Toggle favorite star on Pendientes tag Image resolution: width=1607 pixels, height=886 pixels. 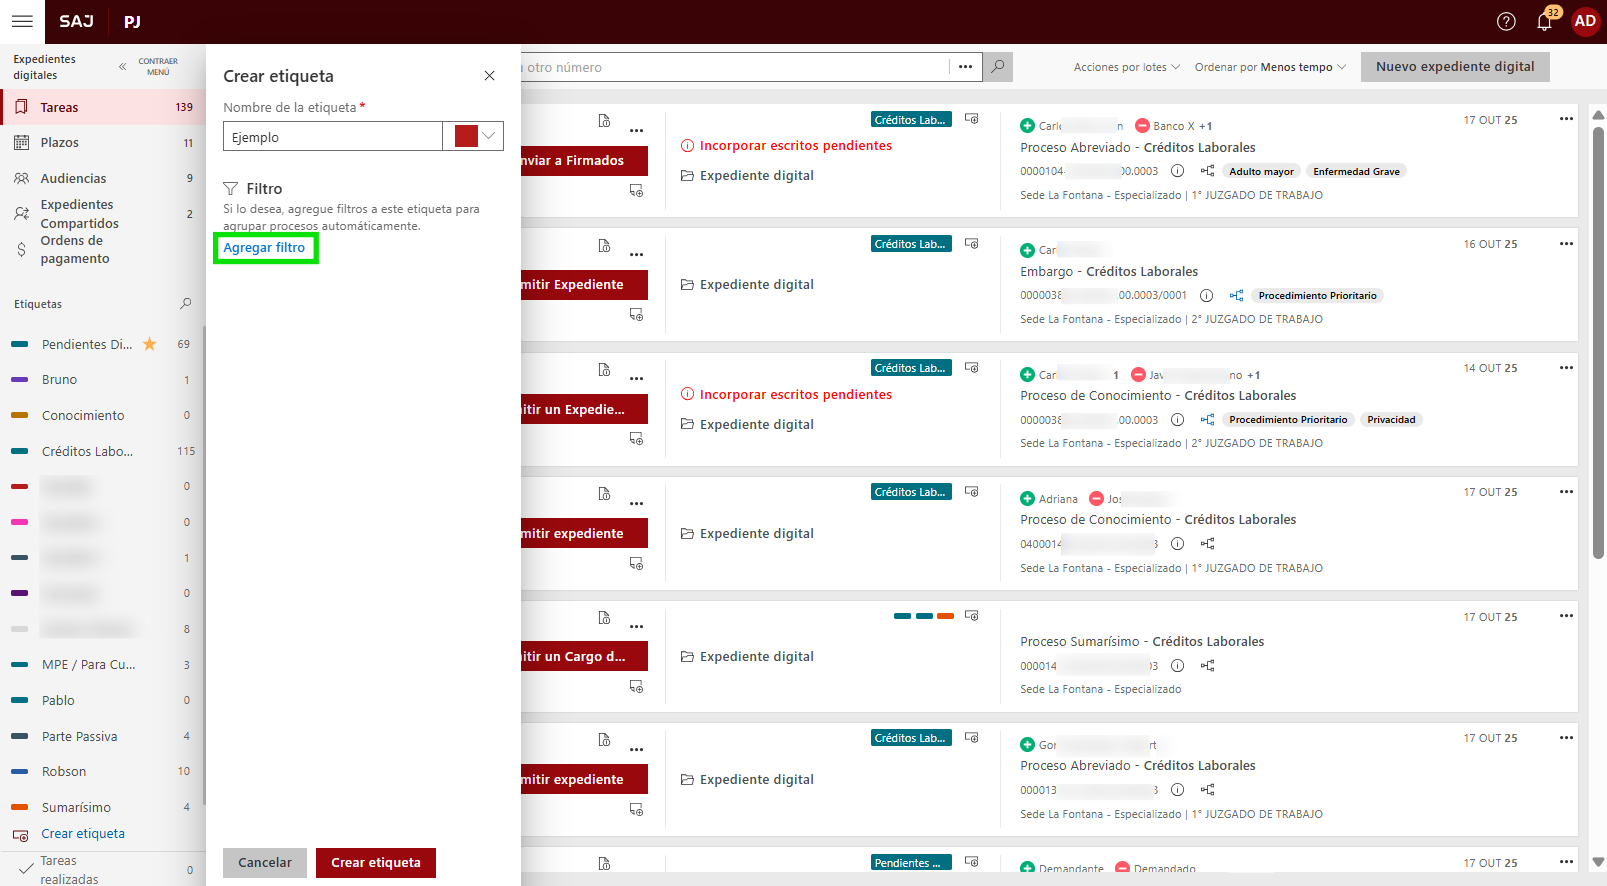150,344
